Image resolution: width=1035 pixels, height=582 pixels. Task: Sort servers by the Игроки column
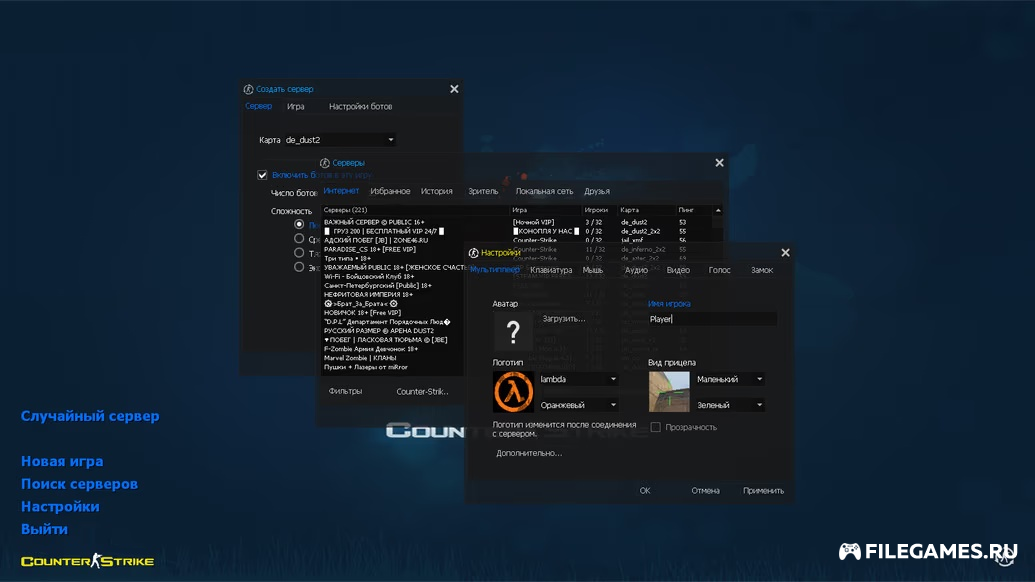(599, 210)
